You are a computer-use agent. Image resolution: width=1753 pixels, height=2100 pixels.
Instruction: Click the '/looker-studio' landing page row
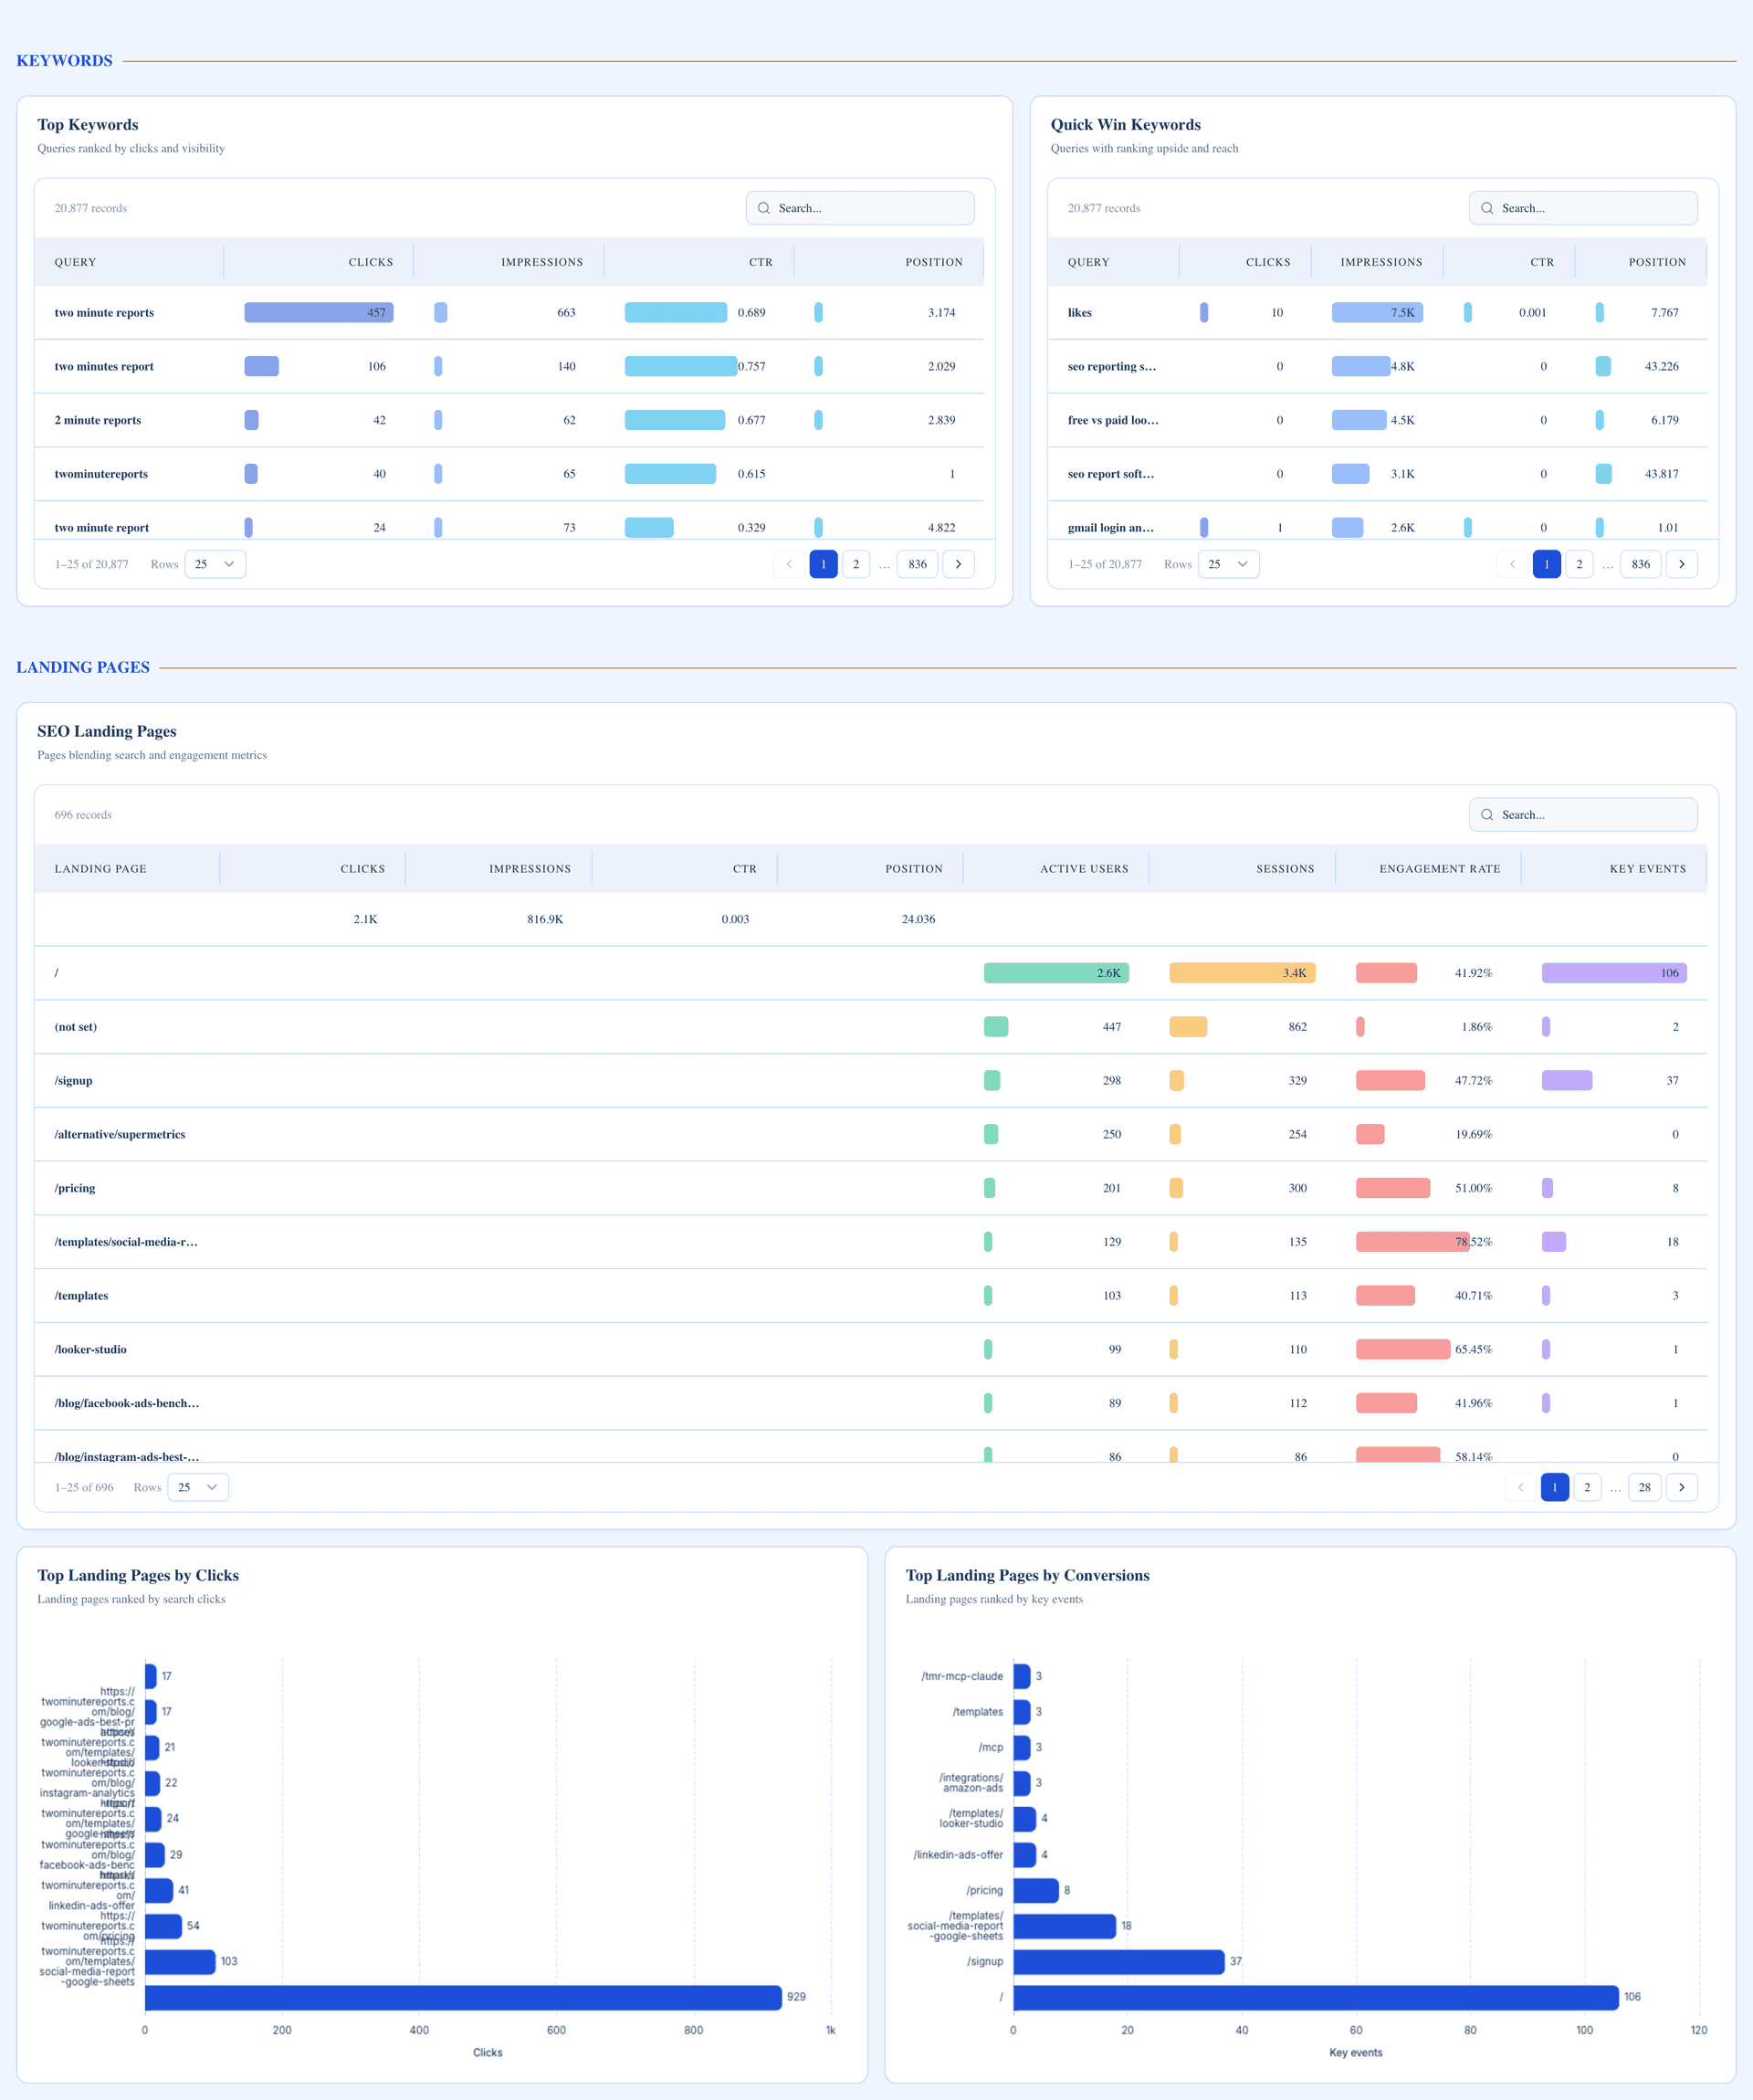pyautogui.click(x=870, y=1349)
